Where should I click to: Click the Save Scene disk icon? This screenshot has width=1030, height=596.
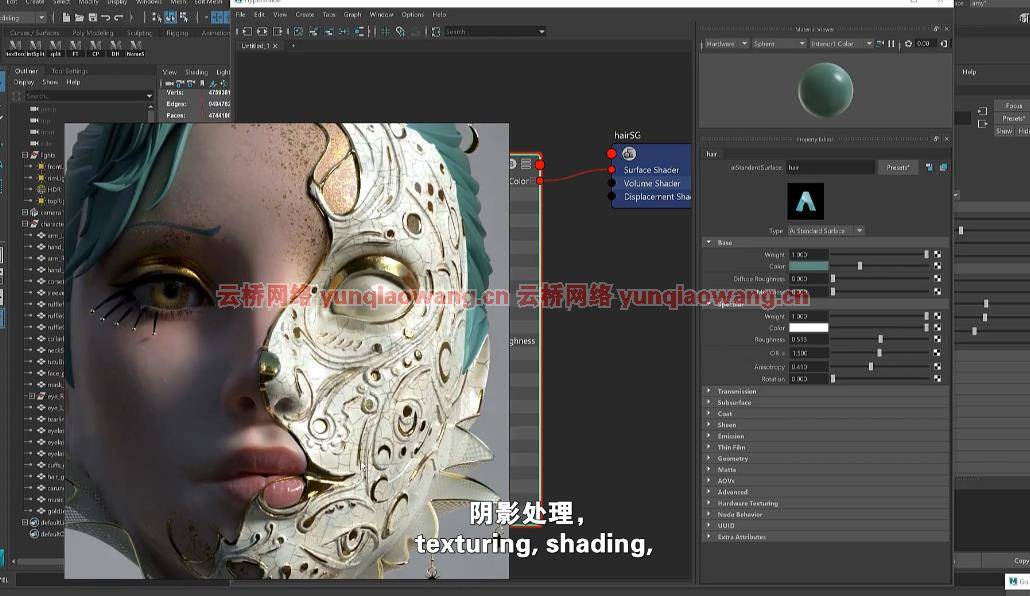93,17
